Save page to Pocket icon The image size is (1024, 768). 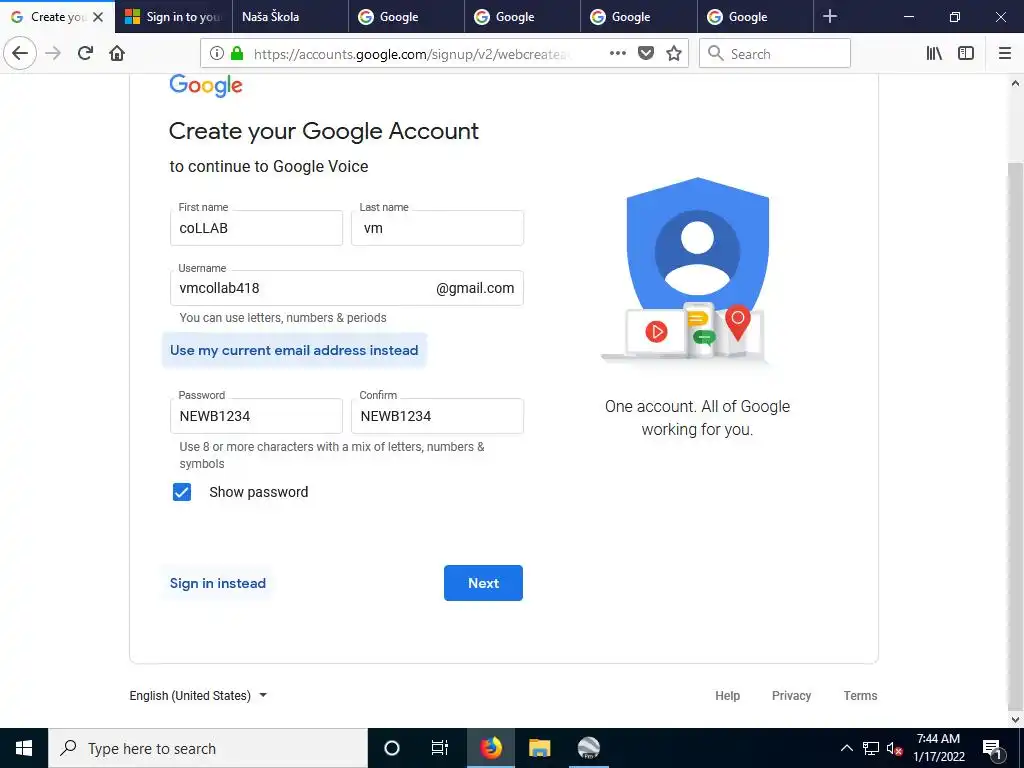(646, 54)
